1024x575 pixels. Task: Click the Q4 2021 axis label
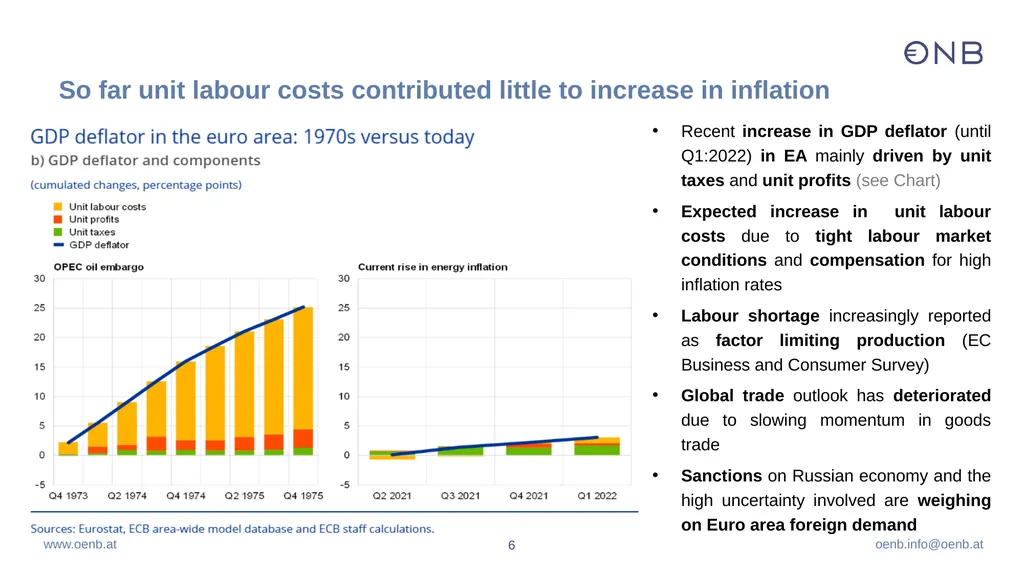pos(529,496)
